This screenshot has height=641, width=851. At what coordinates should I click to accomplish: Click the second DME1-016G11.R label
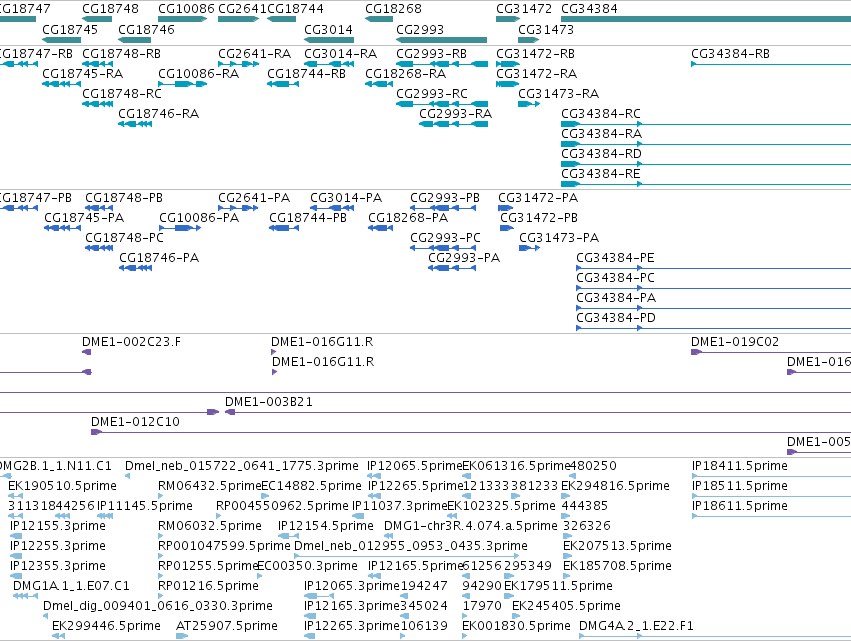(x=323, y=362)
